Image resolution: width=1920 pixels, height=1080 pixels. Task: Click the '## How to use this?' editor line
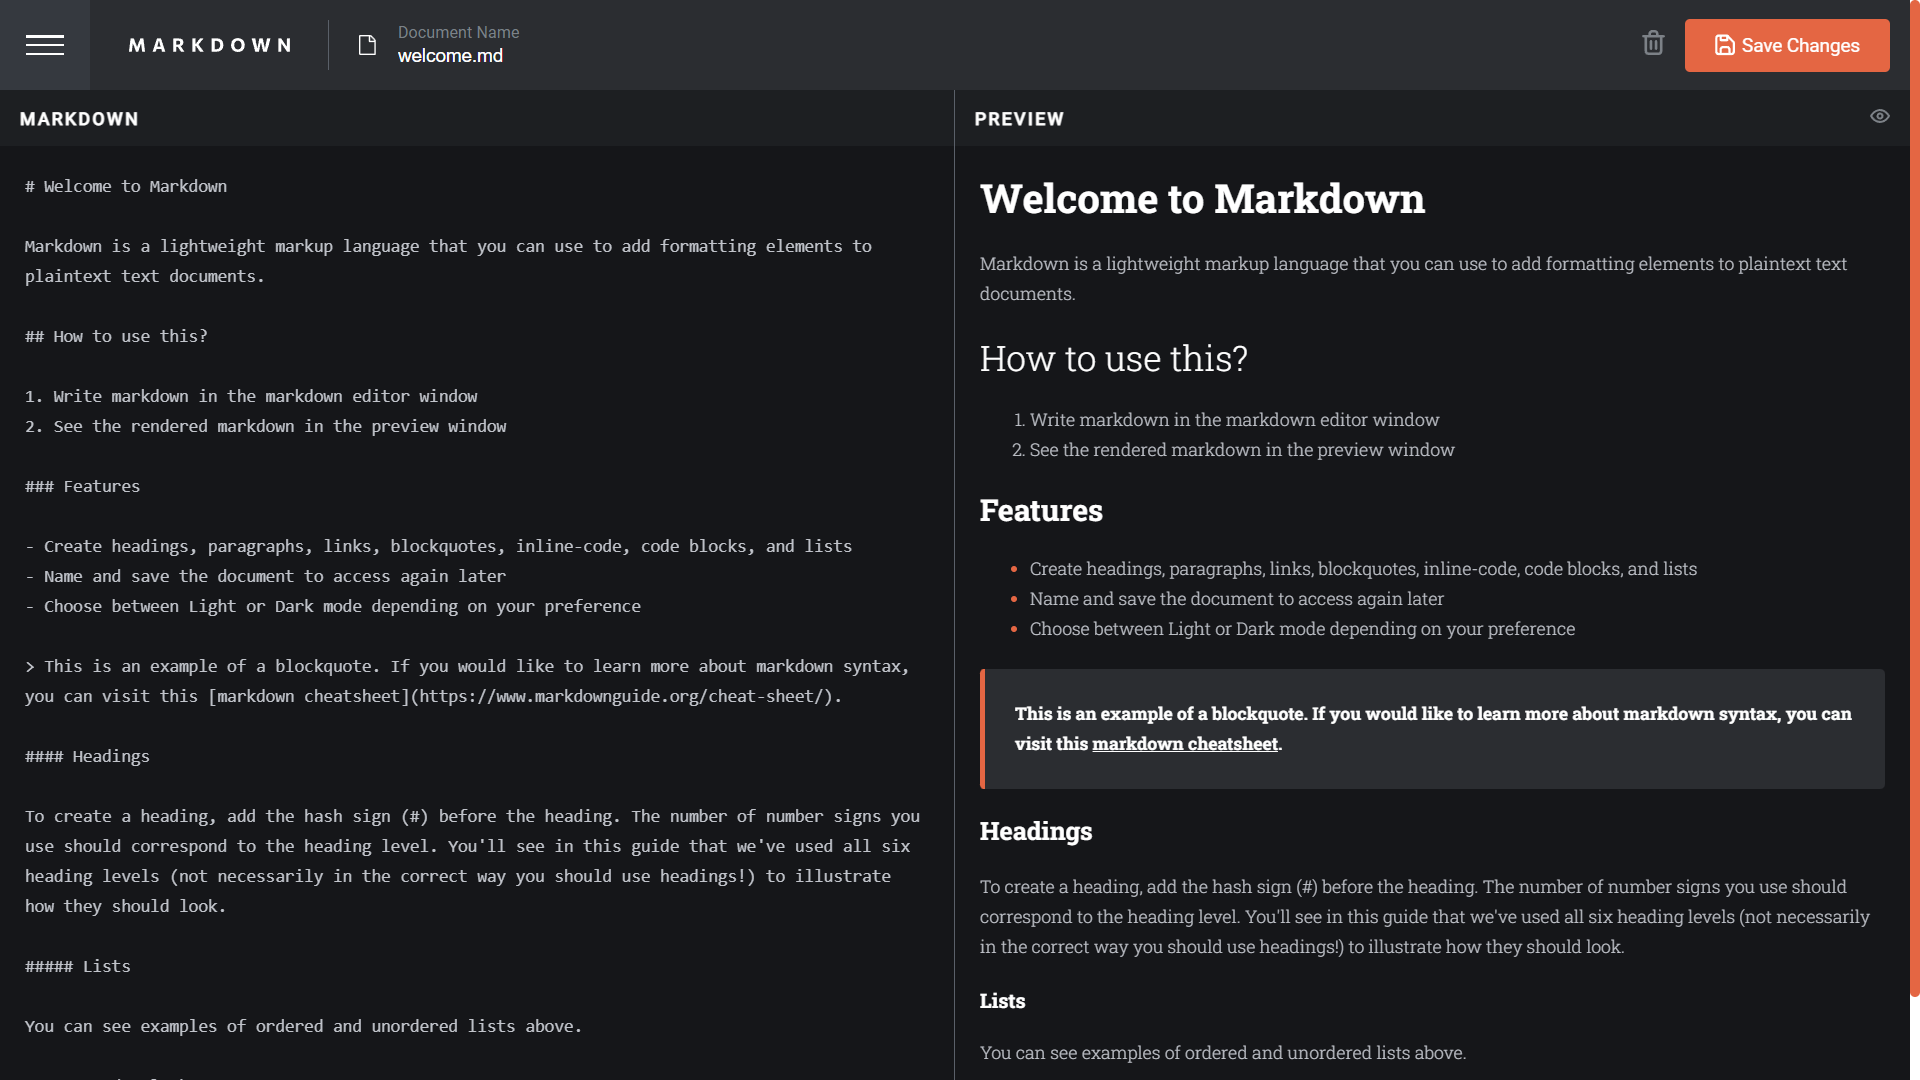(x=116, y=337)
